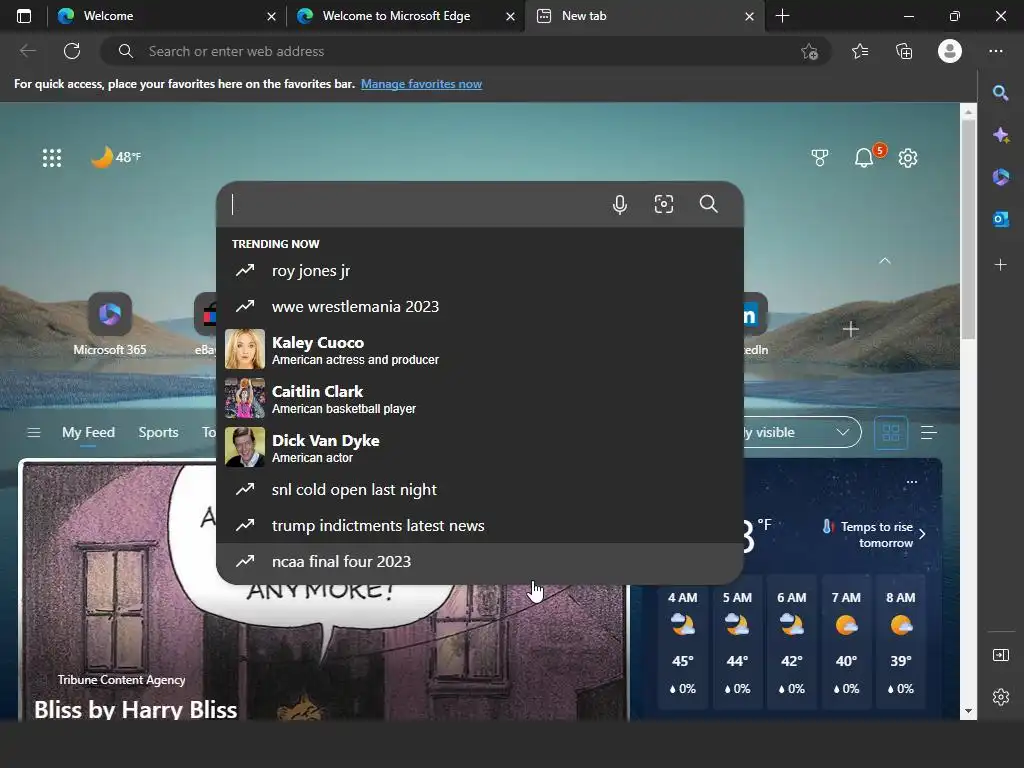Expand Temps to rise tomorrow arrow

click(x=922, y=534)
